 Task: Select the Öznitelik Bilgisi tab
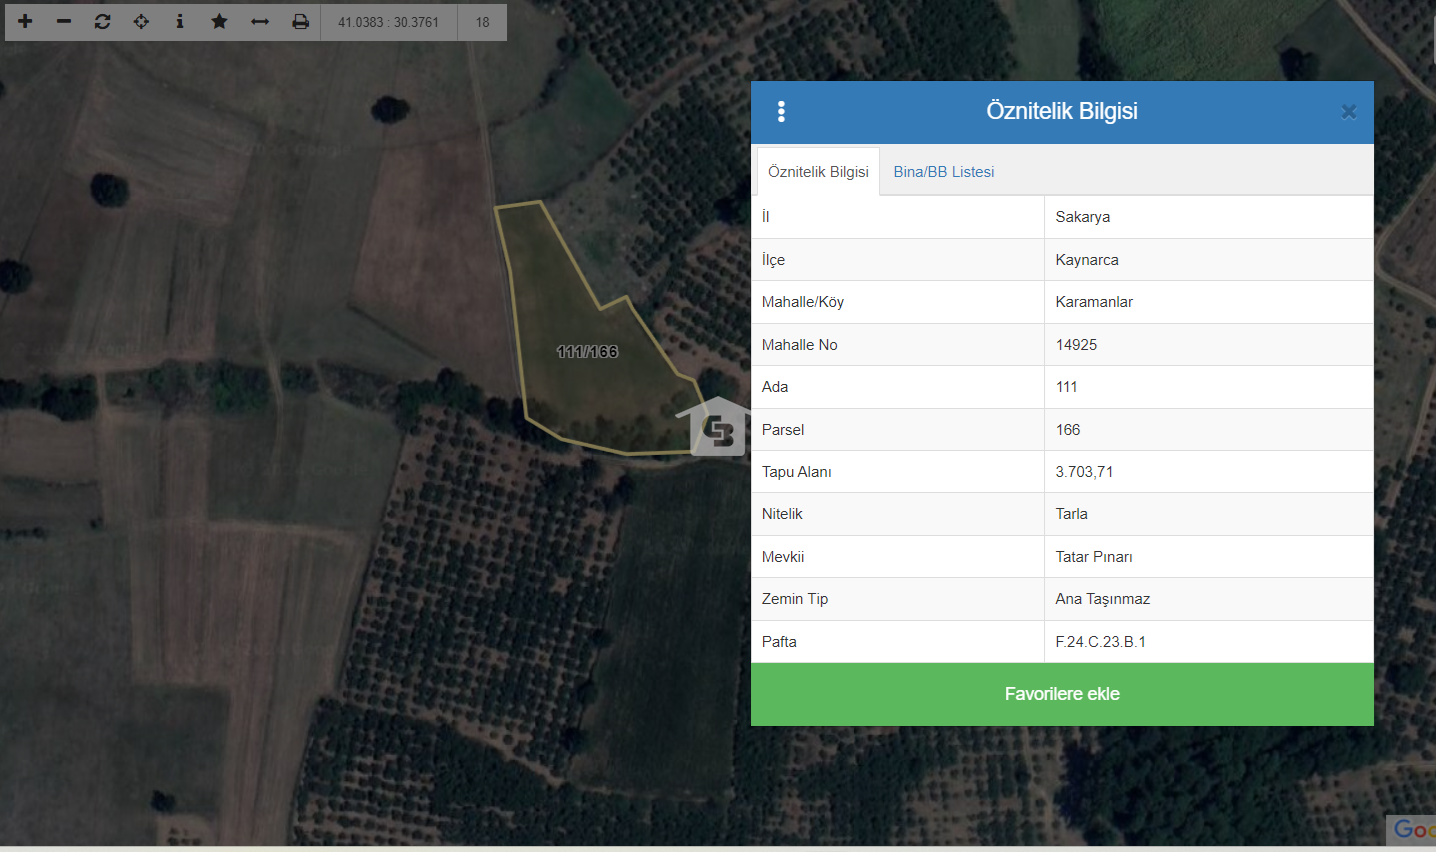(818, 172)
